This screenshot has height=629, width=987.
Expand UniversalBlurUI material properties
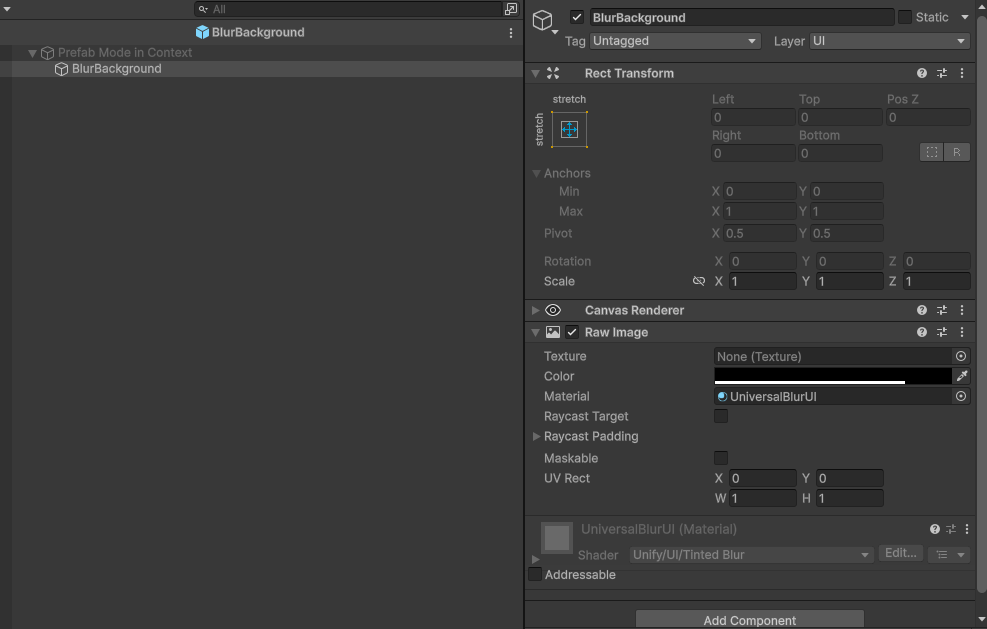[x=536, y=558]
